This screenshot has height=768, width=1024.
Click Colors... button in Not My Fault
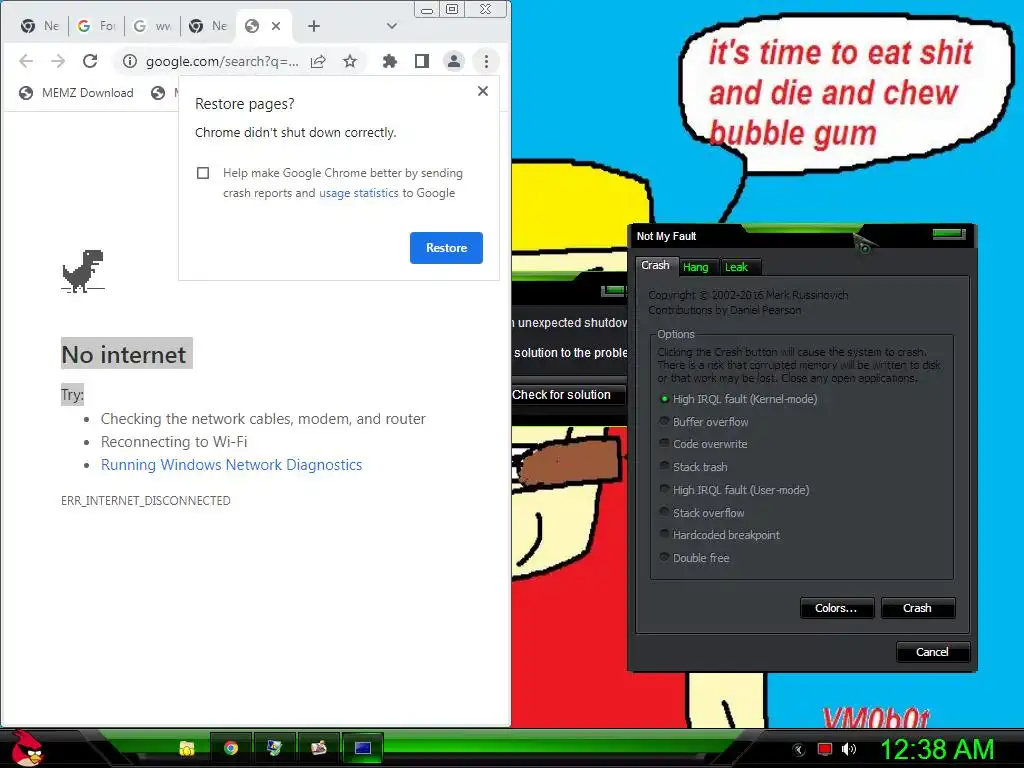pyautogui.click(x=837, y=608)
